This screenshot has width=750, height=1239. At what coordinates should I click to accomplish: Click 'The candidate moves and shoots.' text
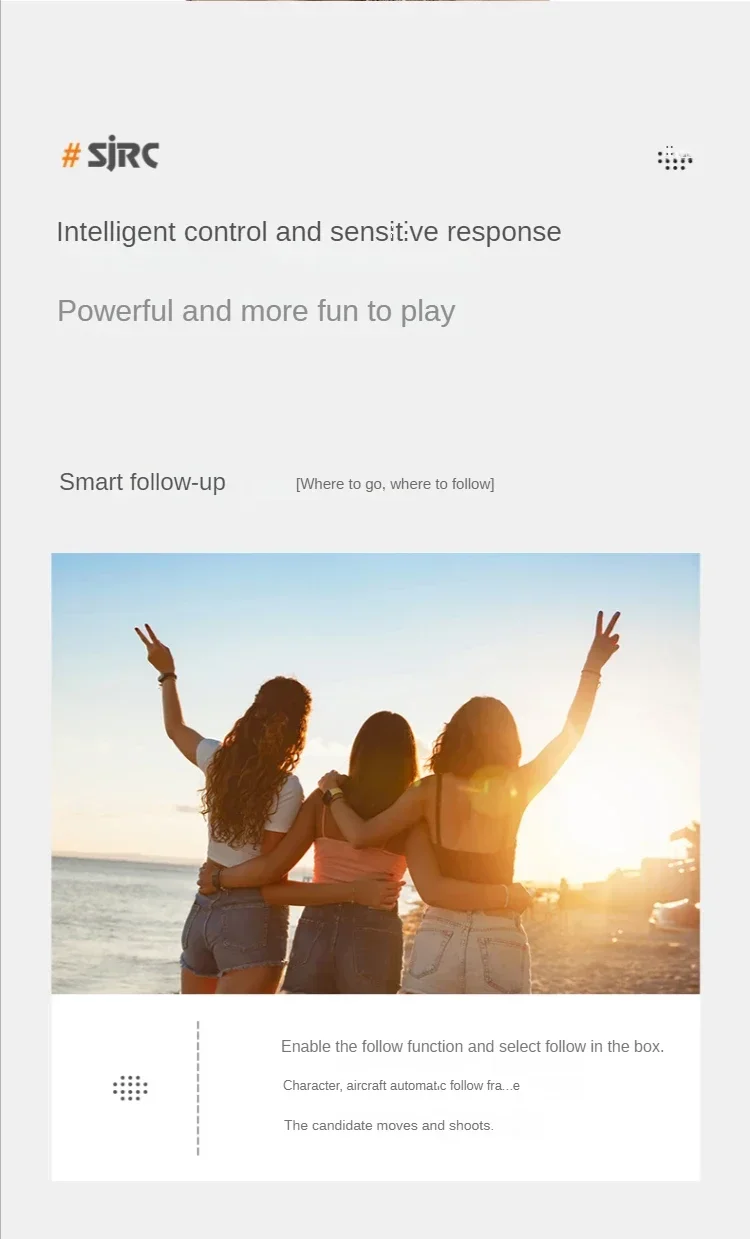(389, 1126)
